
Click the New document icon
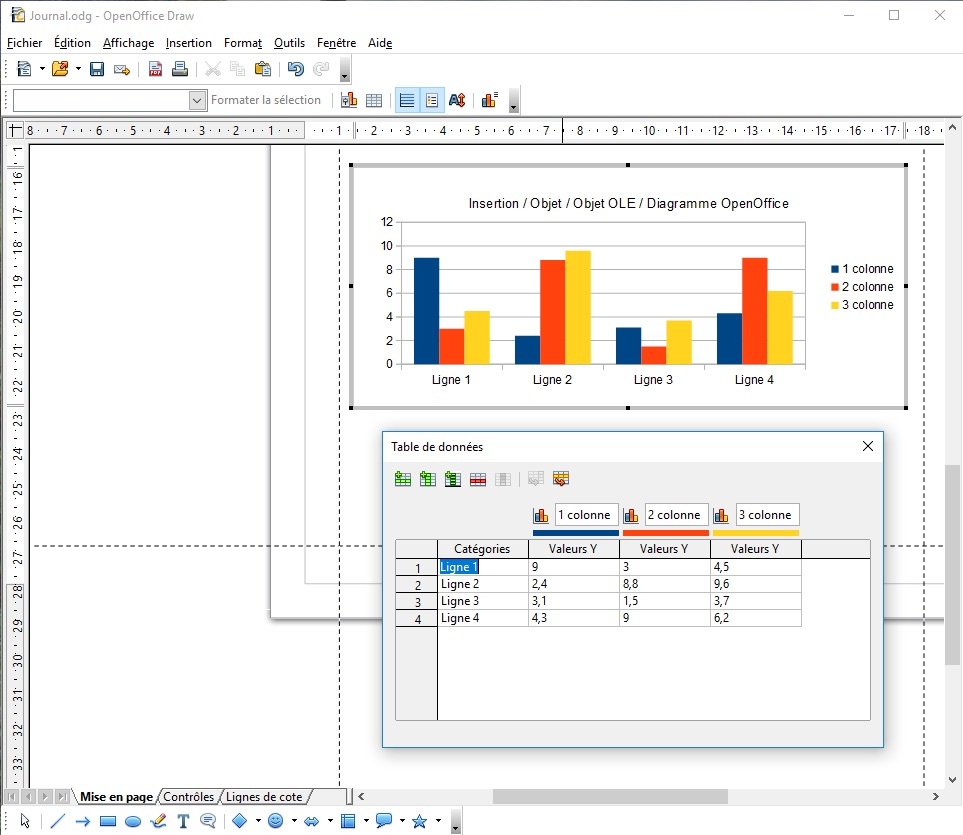pyautogui.click(x=24, y=69)
